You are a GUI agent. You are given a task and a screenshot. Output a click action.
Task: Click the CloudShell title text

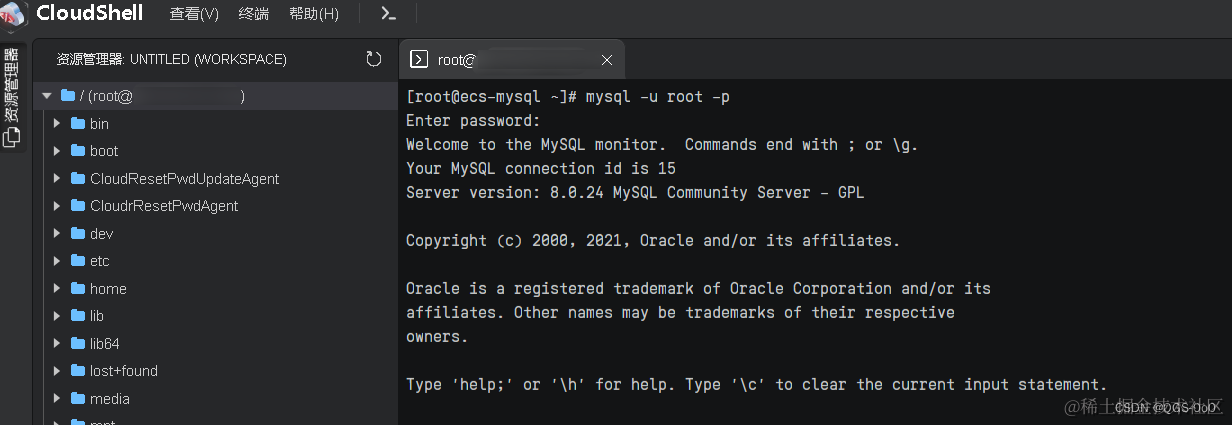(90, 13)
